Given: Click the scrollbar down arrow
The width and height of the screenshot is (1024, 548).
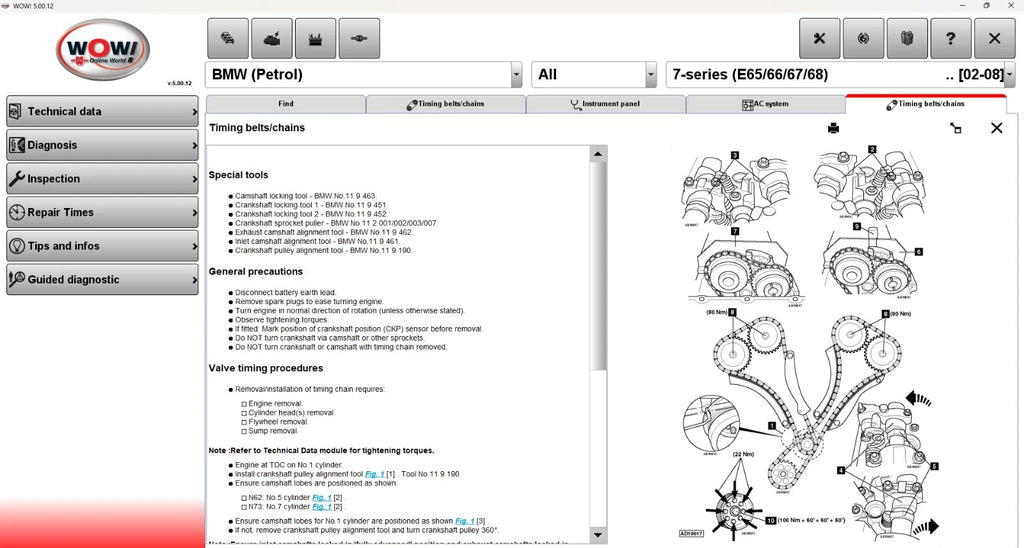Looking at the screenshot, I should (598, 535).
